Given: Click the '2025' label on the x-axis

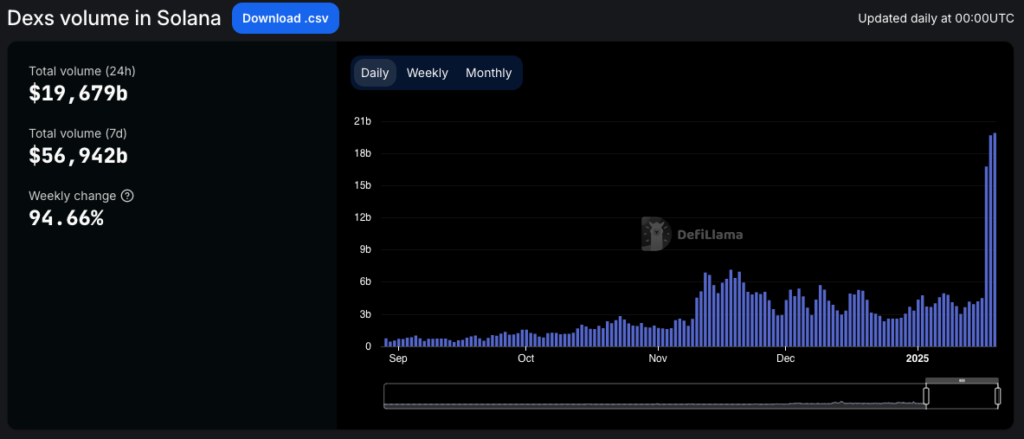Looking at the screenshot, I should [918, 358].
